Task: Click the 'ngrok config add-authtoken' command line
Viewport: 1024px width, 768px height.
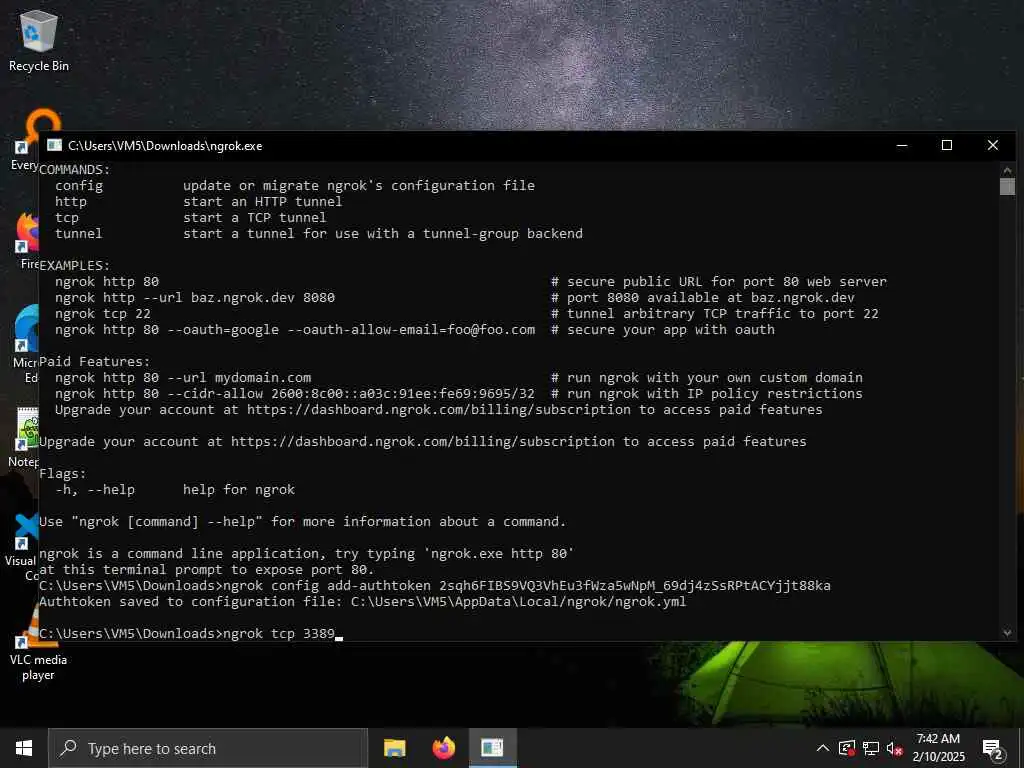Action: coord(435,585)
